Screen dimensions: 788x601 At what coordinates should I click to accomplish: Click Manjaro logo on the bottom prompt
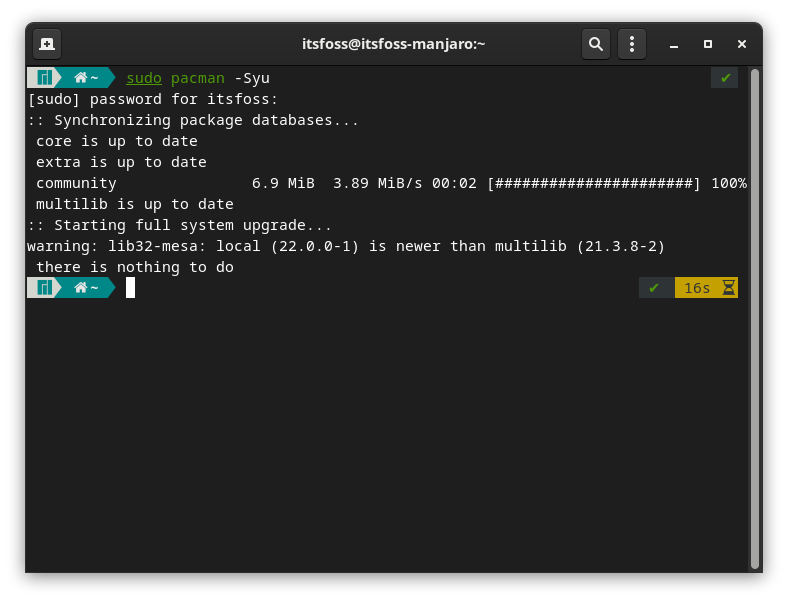pyautogui.click(x=44, y=288)
